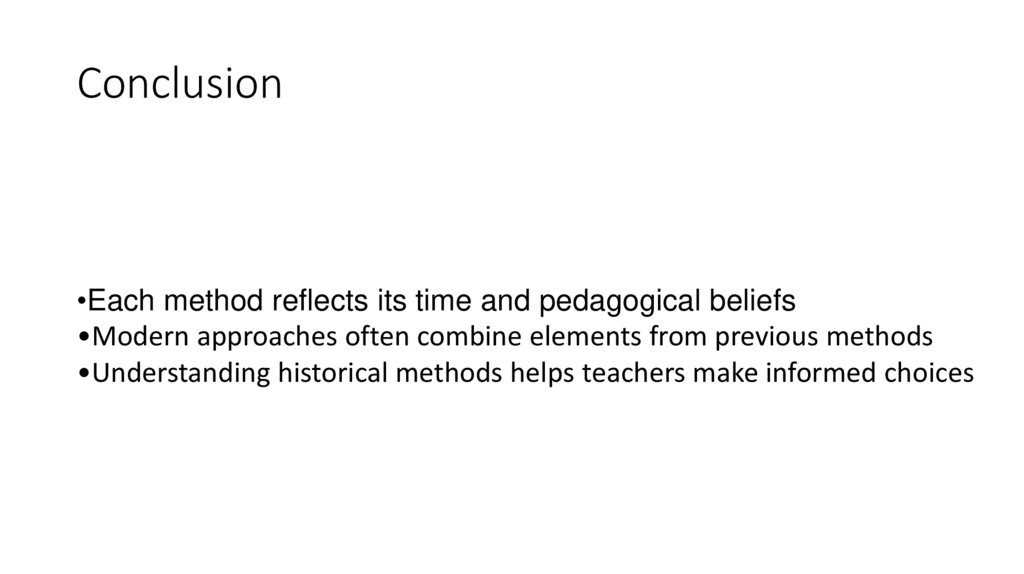Click the bullet marker before "Each method"
The image size is (1024, 574).
[x=81, y=301]
